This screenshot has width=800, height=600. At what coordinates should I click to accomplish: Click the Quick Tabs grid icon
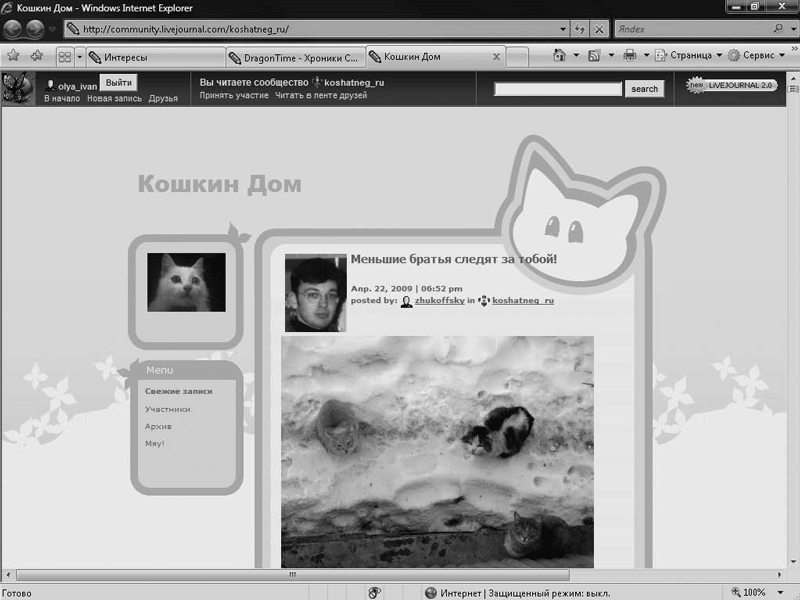pyautogui.click(x=65, y=56)
